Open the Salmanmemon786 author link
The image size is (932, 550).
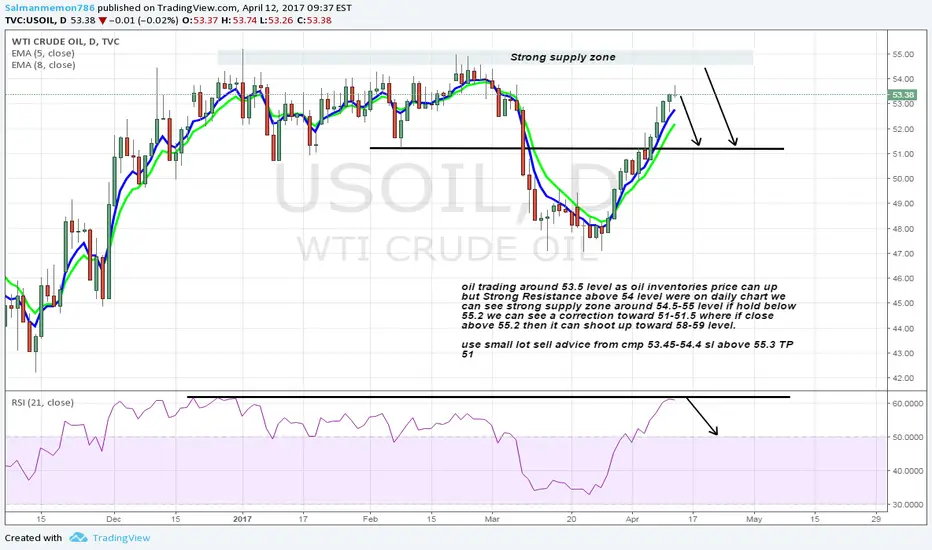coord(50,8)
